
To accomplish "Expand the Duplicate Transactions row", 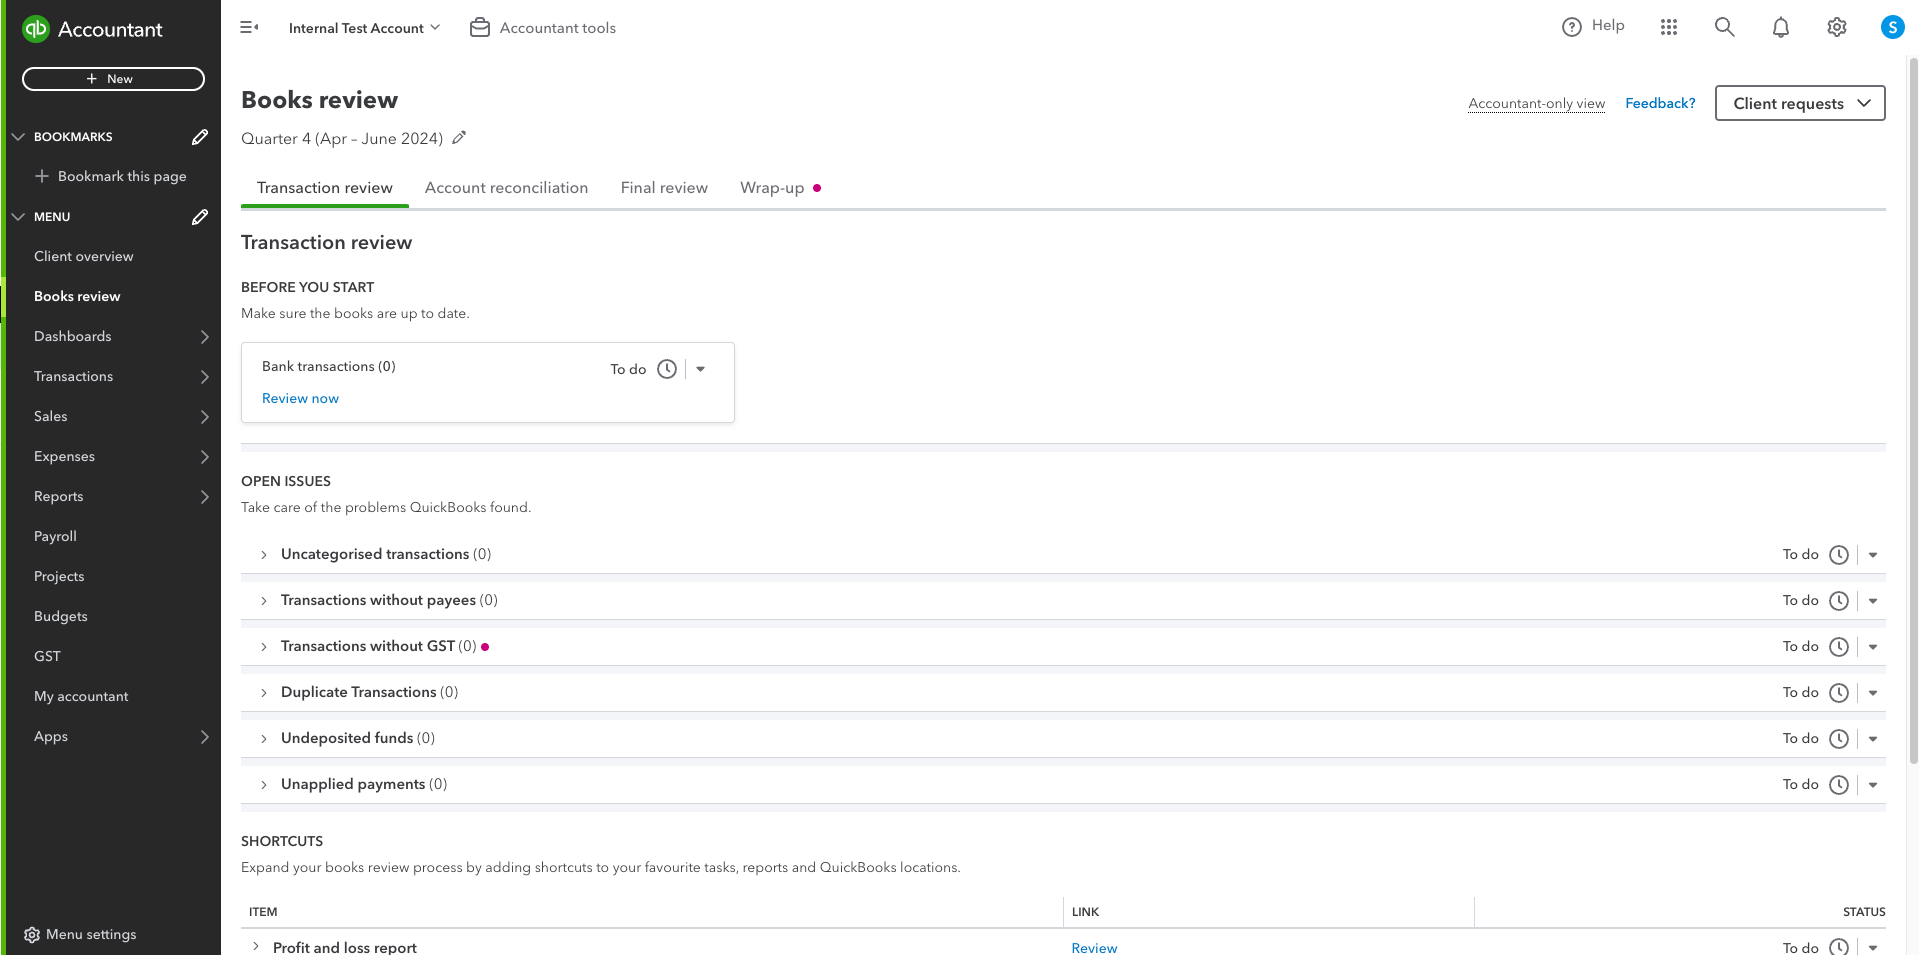I will (x=264, y=693).
